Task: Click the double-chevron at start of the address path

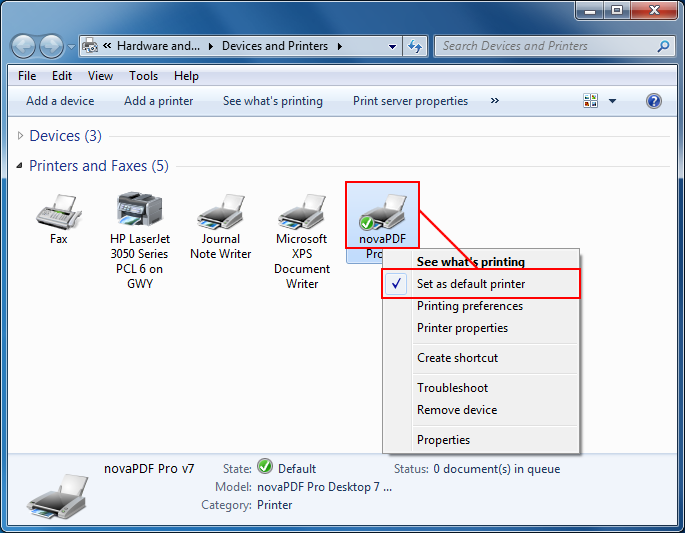Action: [x=107, y=46]
